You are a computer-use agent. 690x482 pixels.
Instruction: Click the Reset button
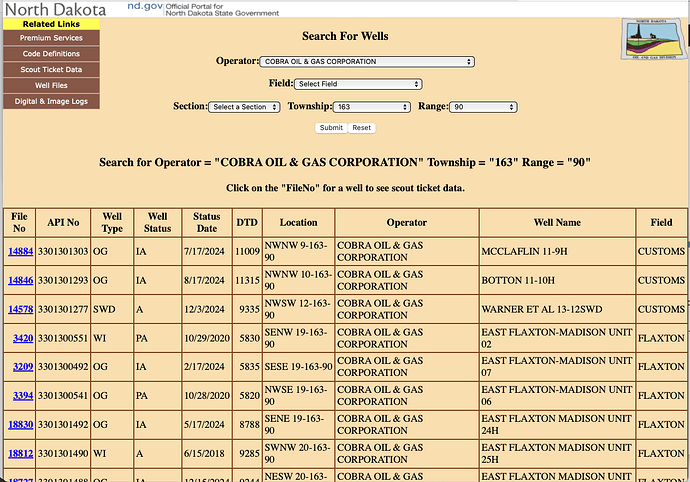pyautogui.click(x=361, y=128)
